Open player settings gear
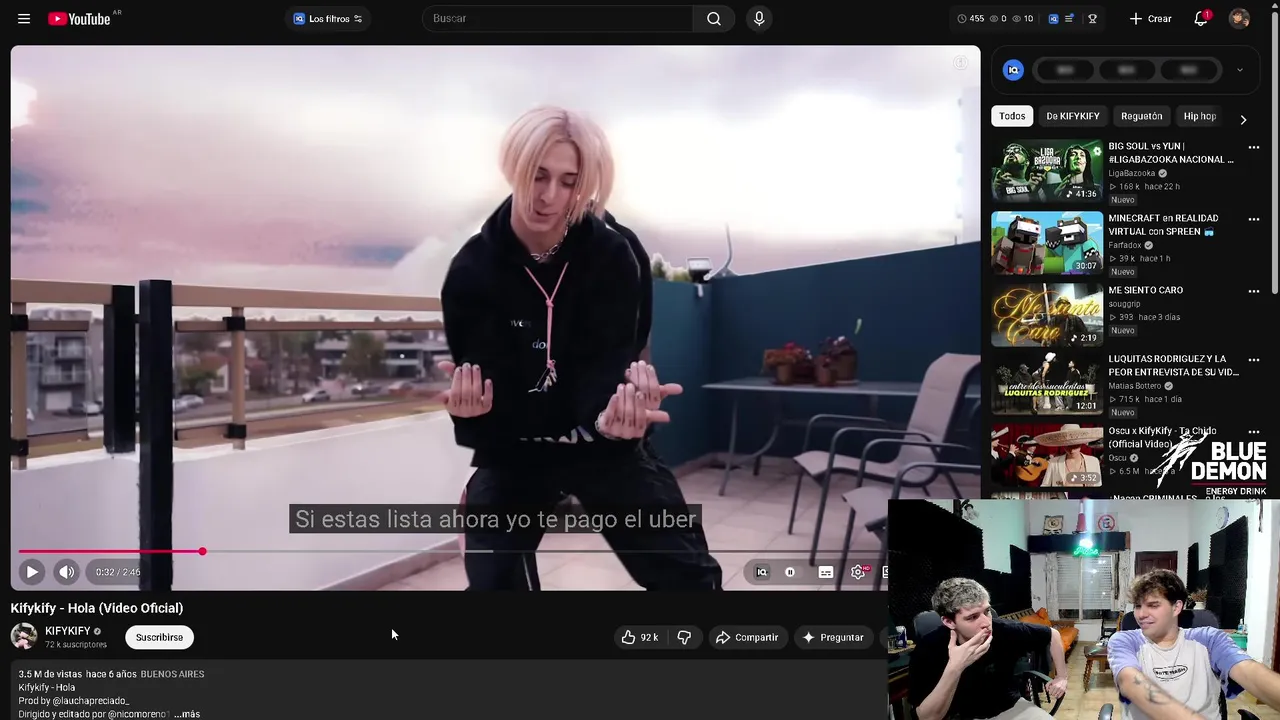Screen dimensions: 1280x720 coord(858,572)
